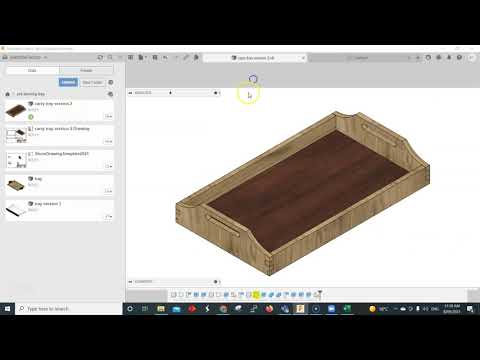
Task: Click the green status badge on carry tray version 3
Action: click(31, 117)
